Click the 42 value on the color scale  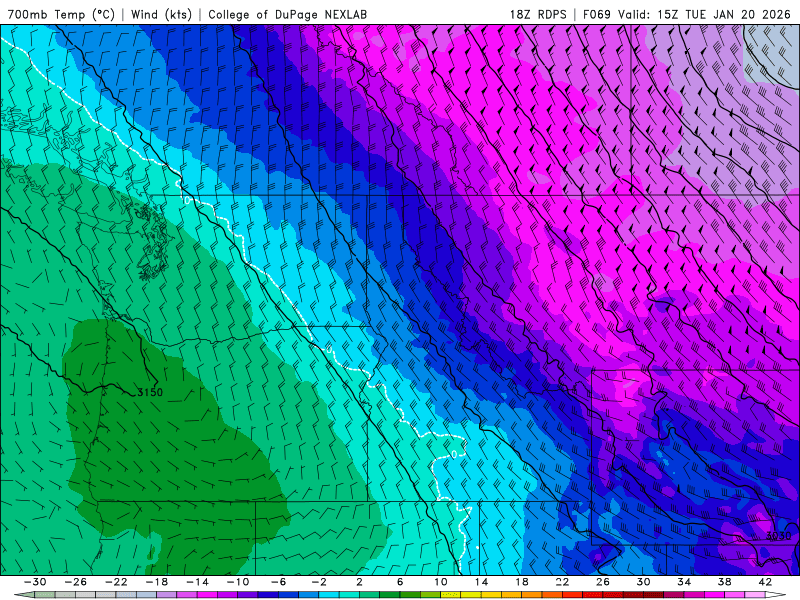click(765, 582)
